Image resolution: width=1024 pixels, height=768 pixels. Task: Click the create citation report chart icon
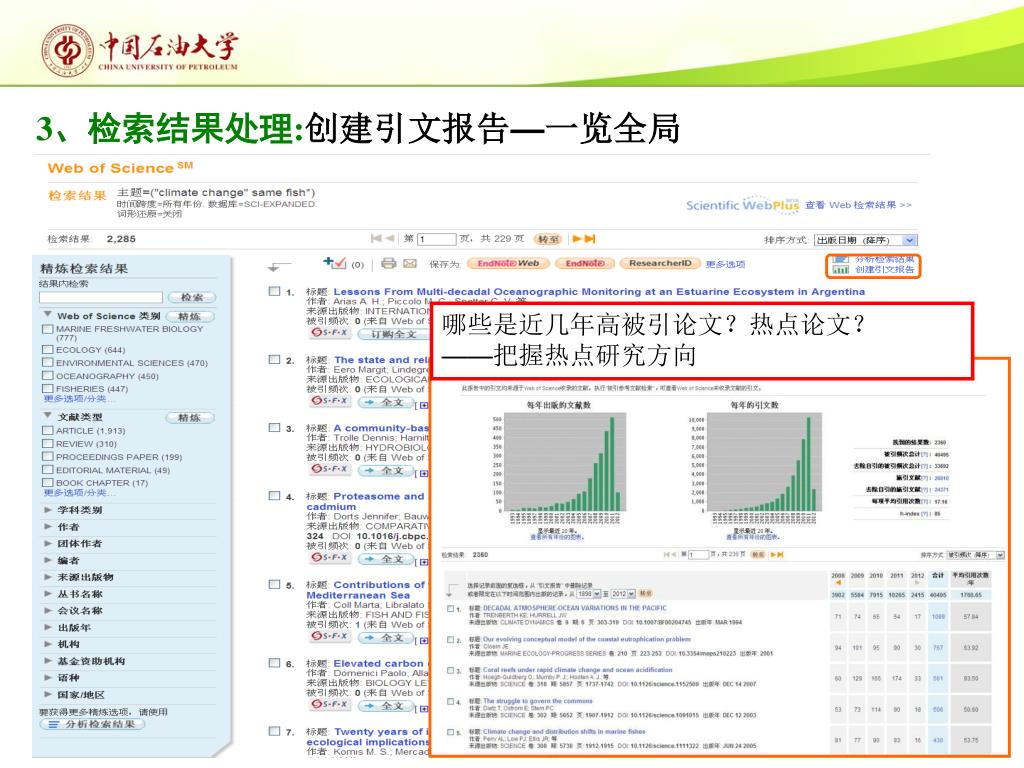coord(840,269)
